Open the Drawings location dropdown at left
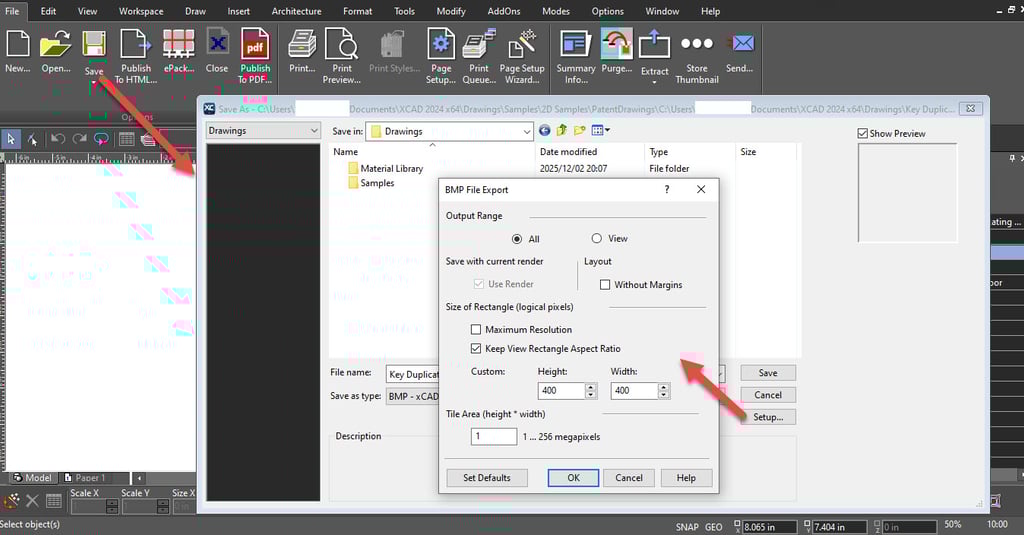1024x535 pixels. pos(263,131)
